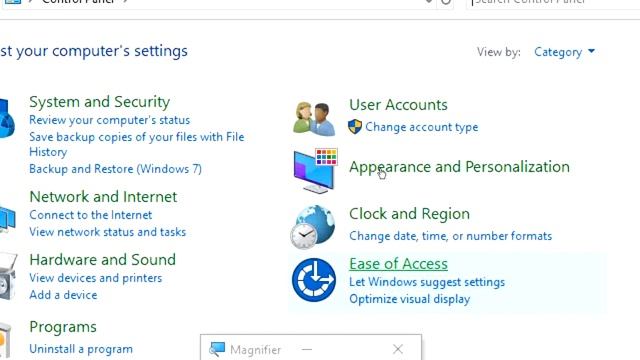
Task: Select Uninstall a program
Action: pyautogui.click(x=81, y=349)
